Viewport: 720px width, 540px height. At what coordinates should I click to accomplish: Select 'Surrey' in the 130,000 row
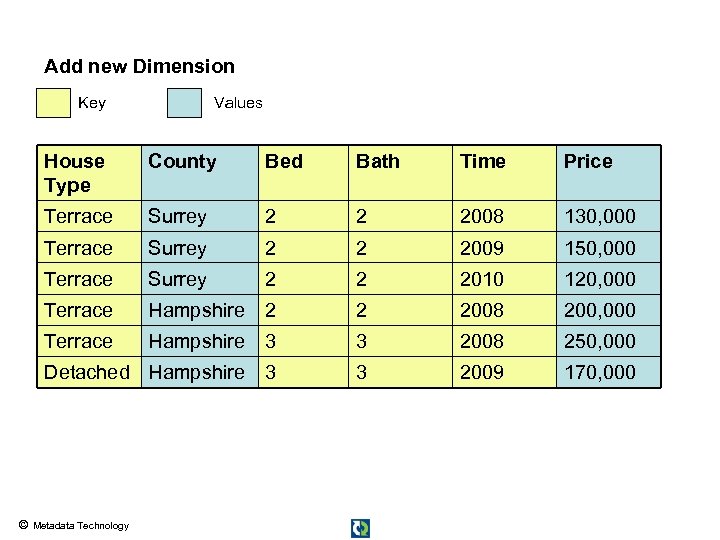coord(200,216)
